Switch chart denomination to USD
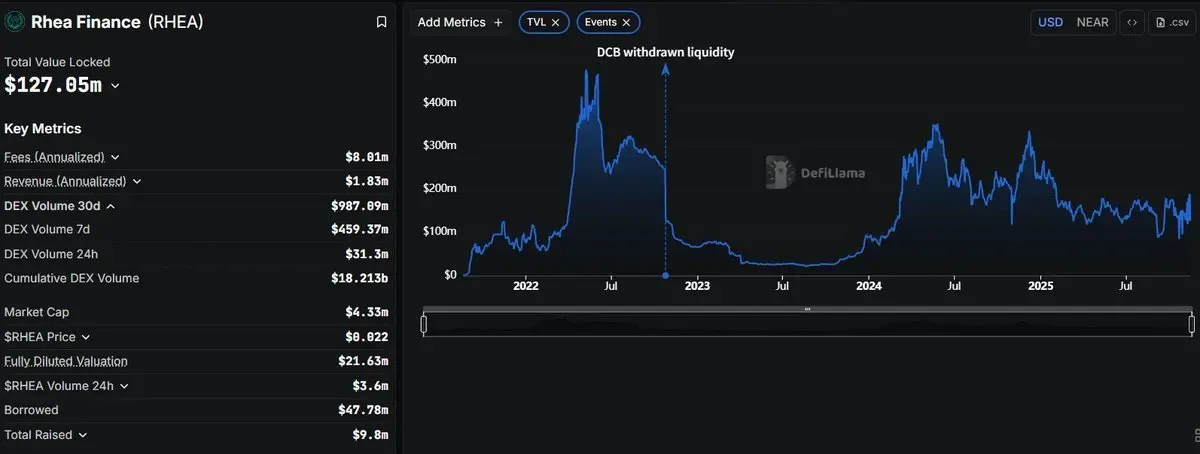The image size is (1200, 454). click(x=1050, y=22)
